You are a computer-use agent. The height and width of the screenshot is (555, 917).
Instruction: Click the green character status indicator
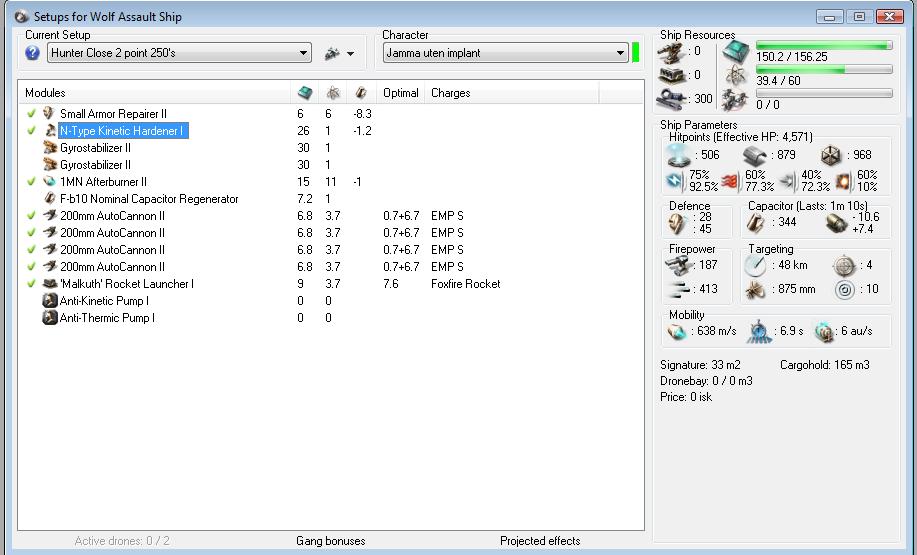[x=636, y=53]
